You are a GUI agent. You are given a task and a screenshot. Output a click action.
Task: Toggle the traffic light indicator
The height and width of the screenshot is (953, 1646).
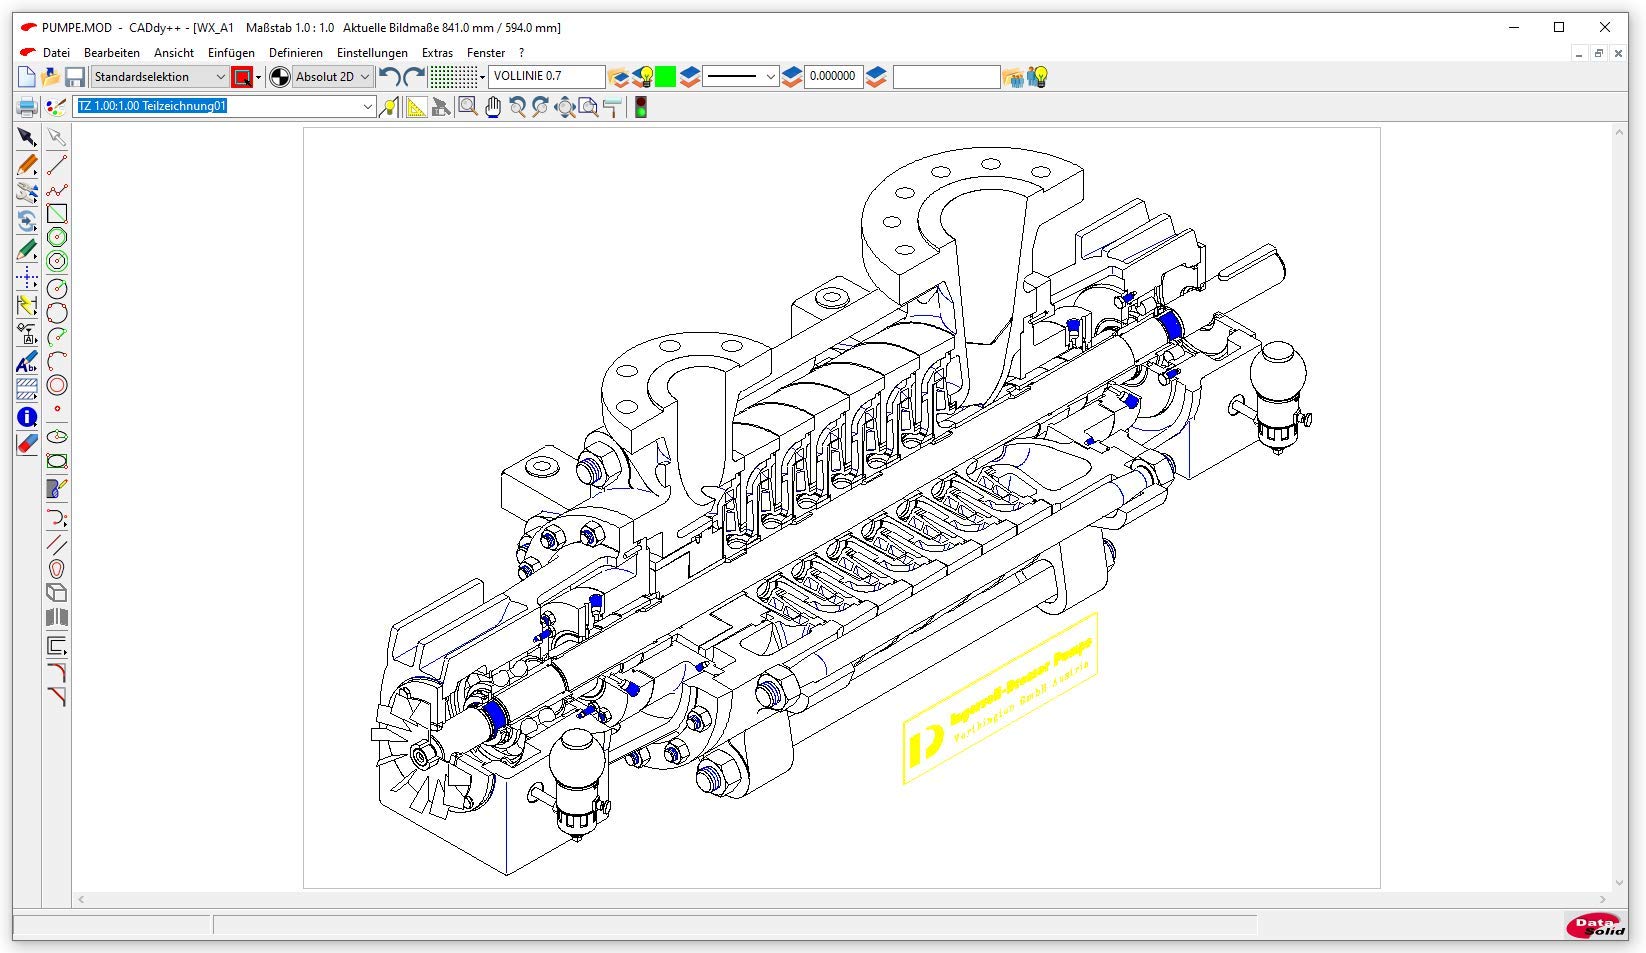[640, 107]
